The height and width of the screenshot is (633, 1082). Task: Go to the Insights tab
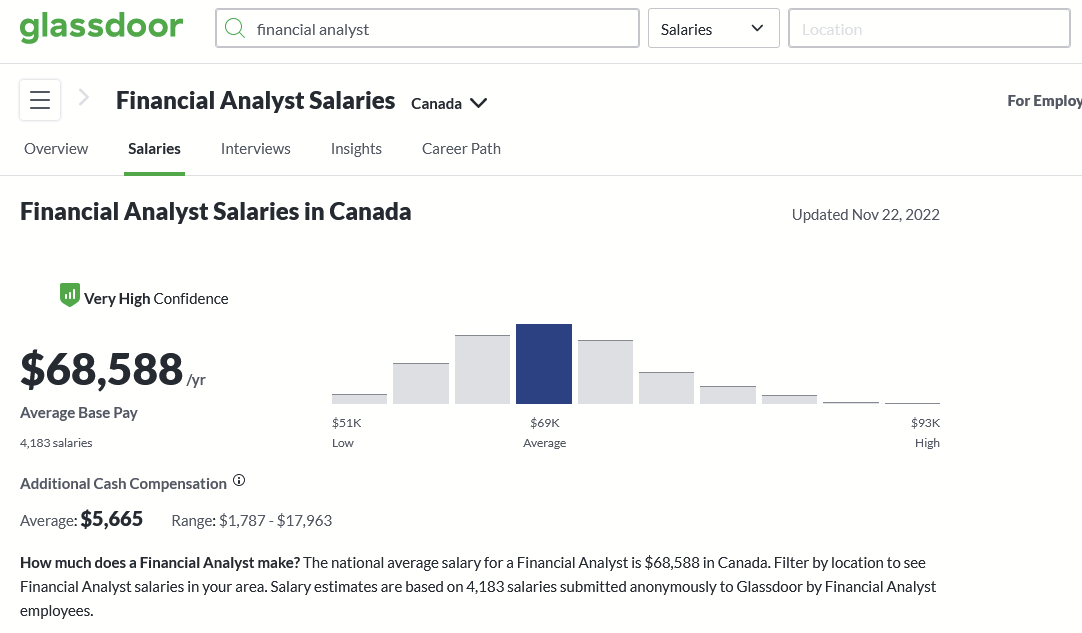pyautogui.click(x=356, y=149)
